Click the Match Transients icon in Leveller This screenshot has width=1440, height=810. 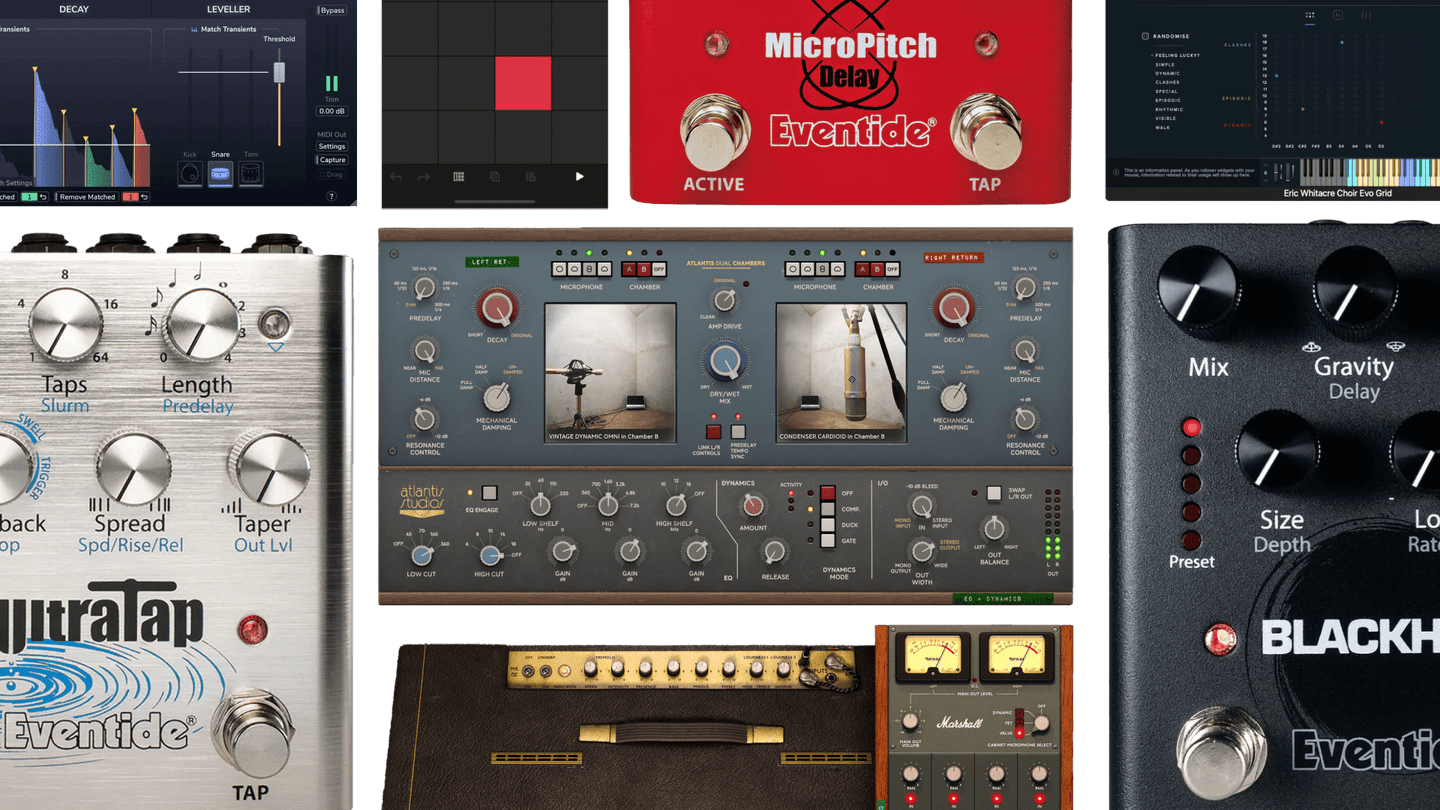tap(194, 29)
